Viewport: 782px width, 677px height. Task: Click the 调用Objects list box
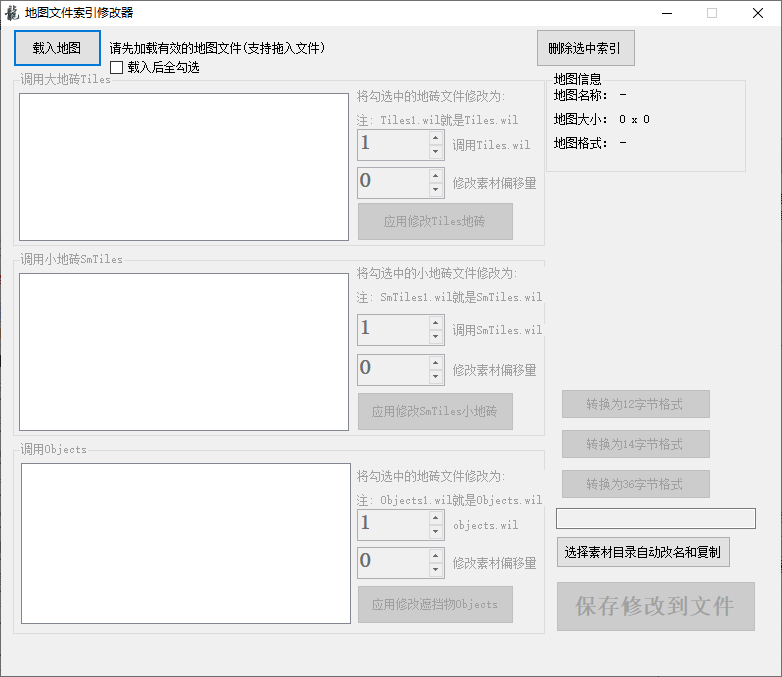(x=186, y=543)
